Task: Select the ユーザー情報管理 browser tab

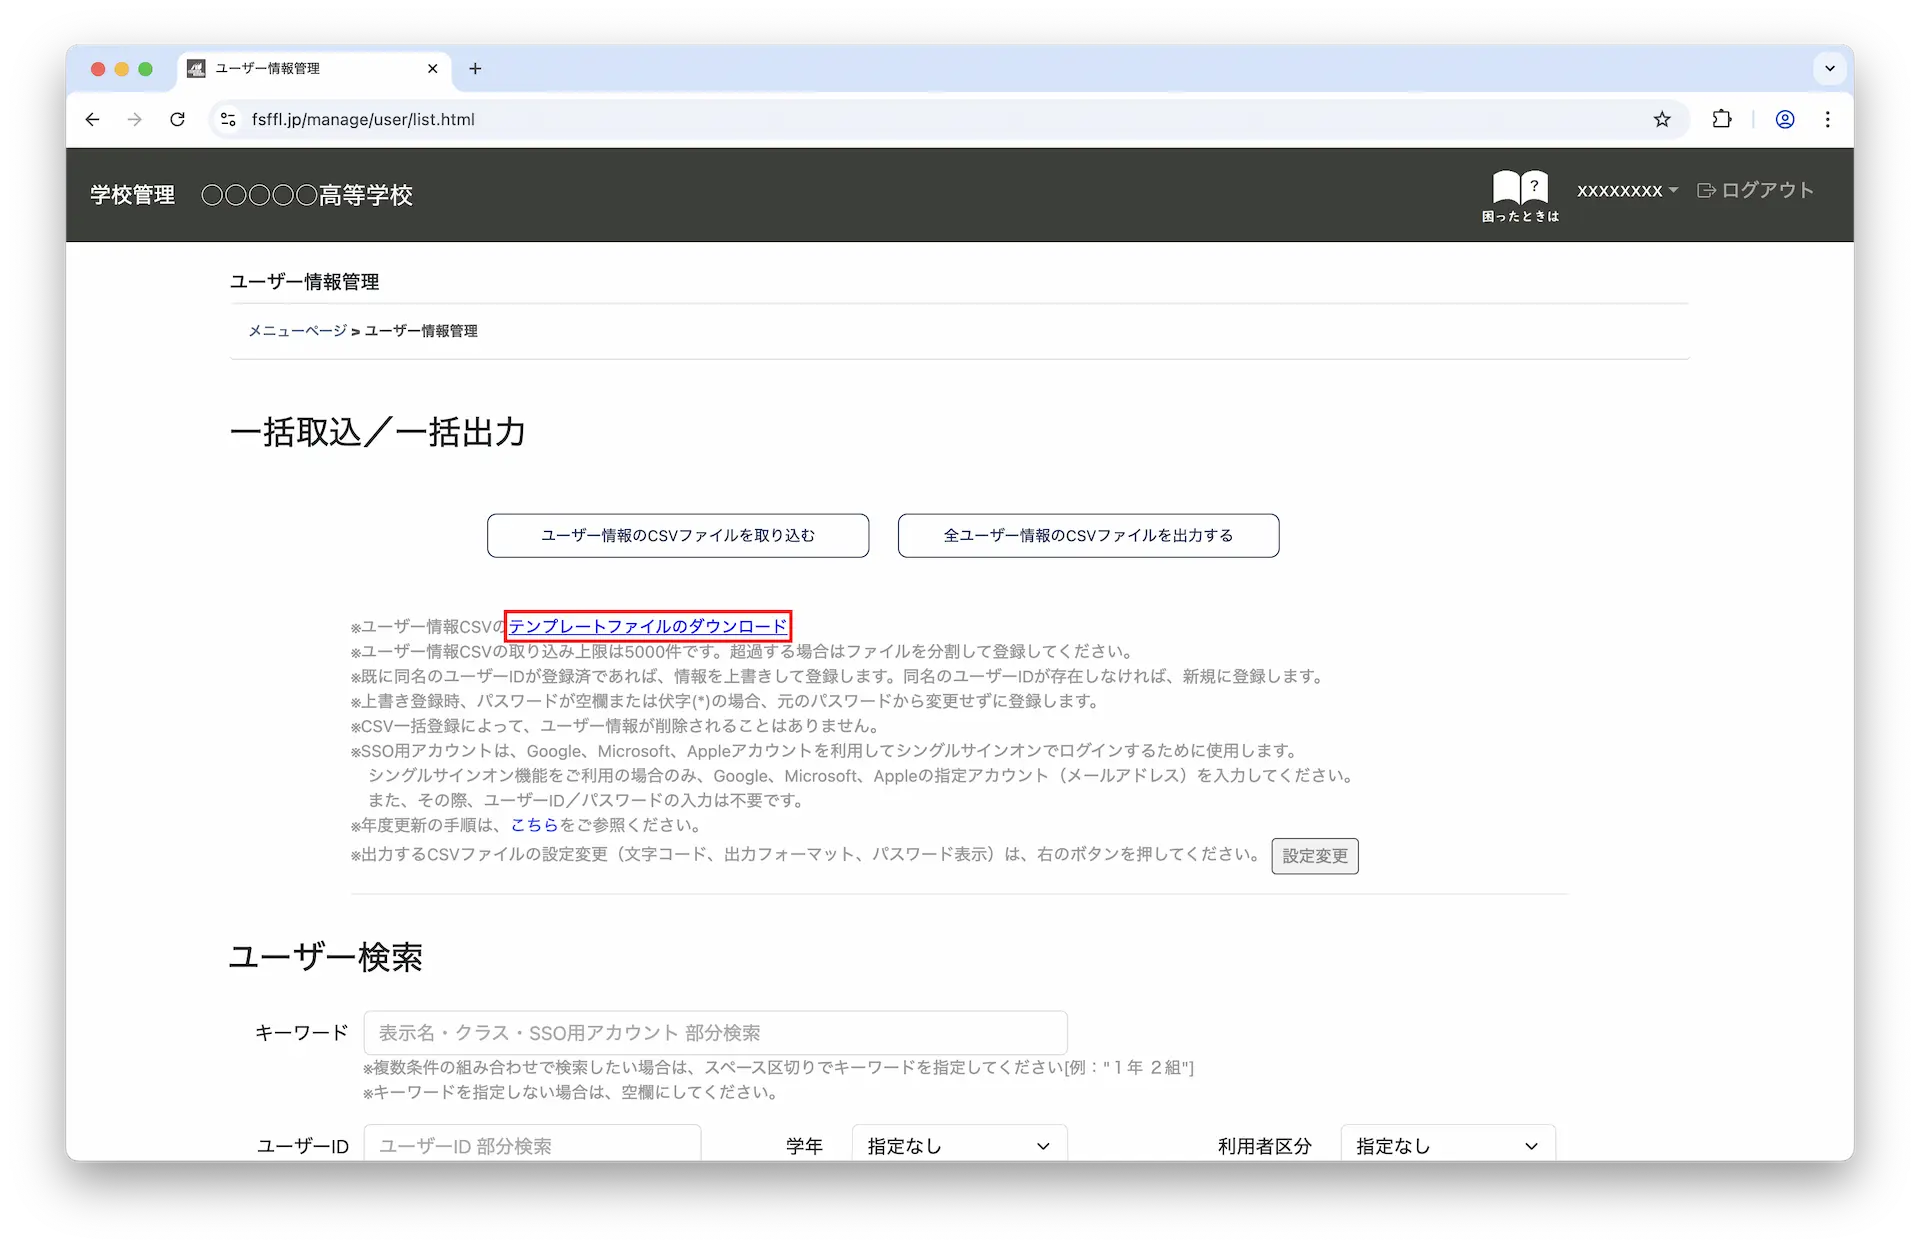Action: tap(300, 69)
